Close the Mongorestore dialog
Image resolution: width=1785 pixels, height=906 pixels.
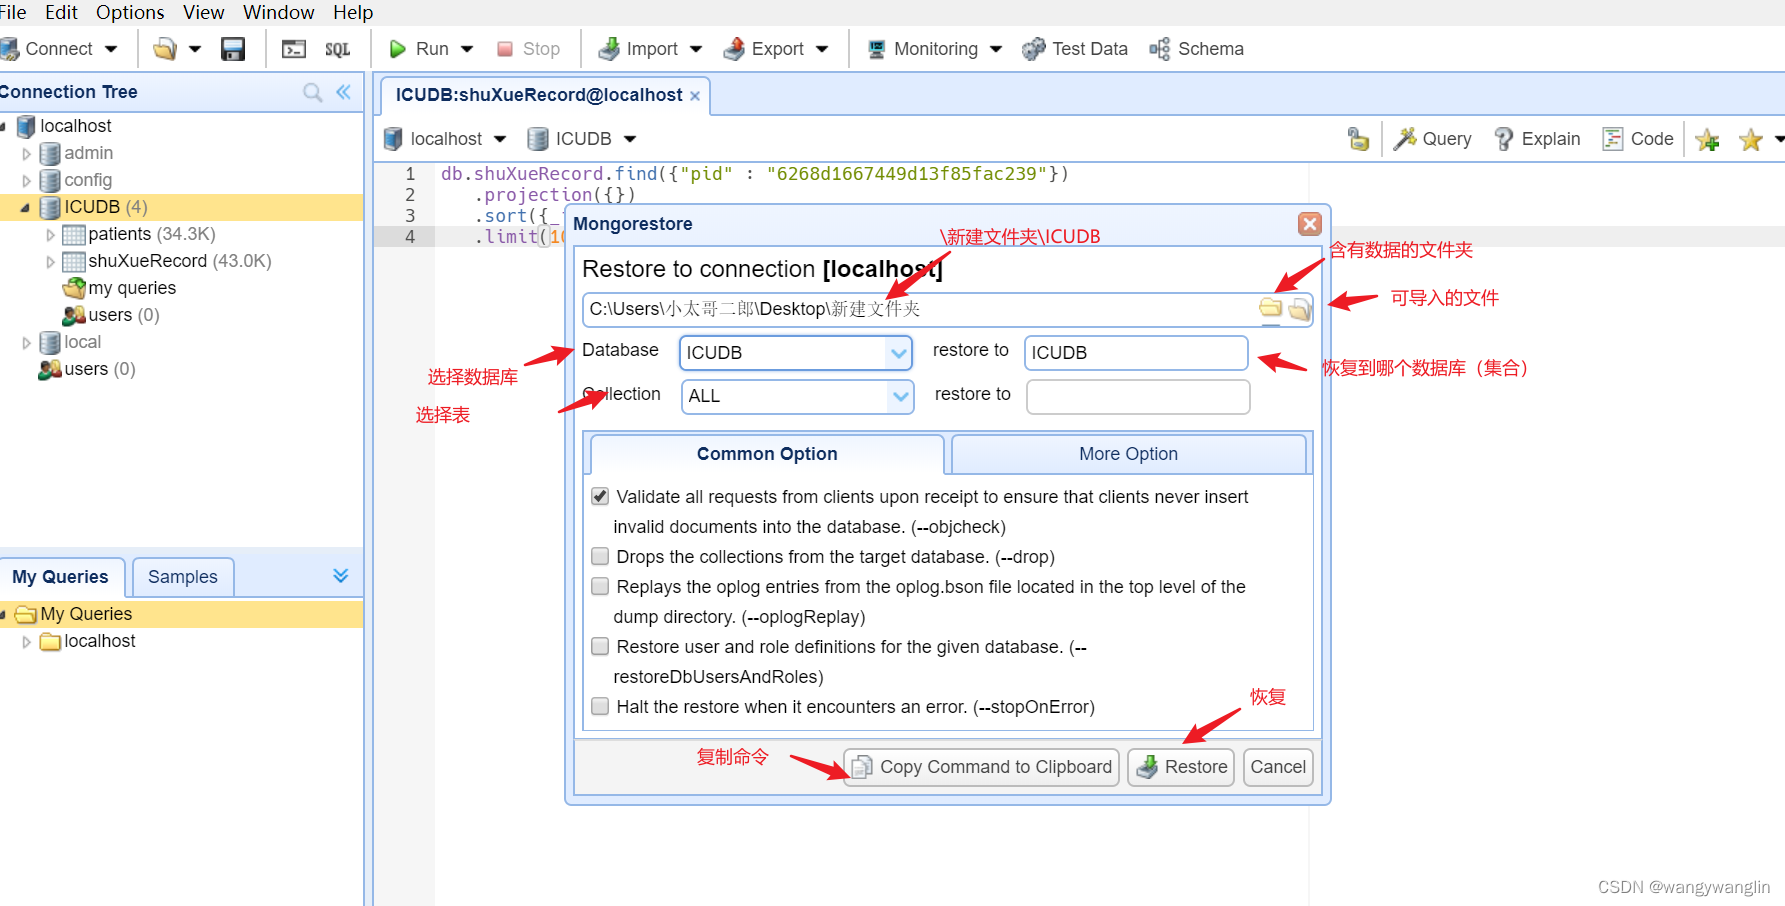tap(1310, 224)
